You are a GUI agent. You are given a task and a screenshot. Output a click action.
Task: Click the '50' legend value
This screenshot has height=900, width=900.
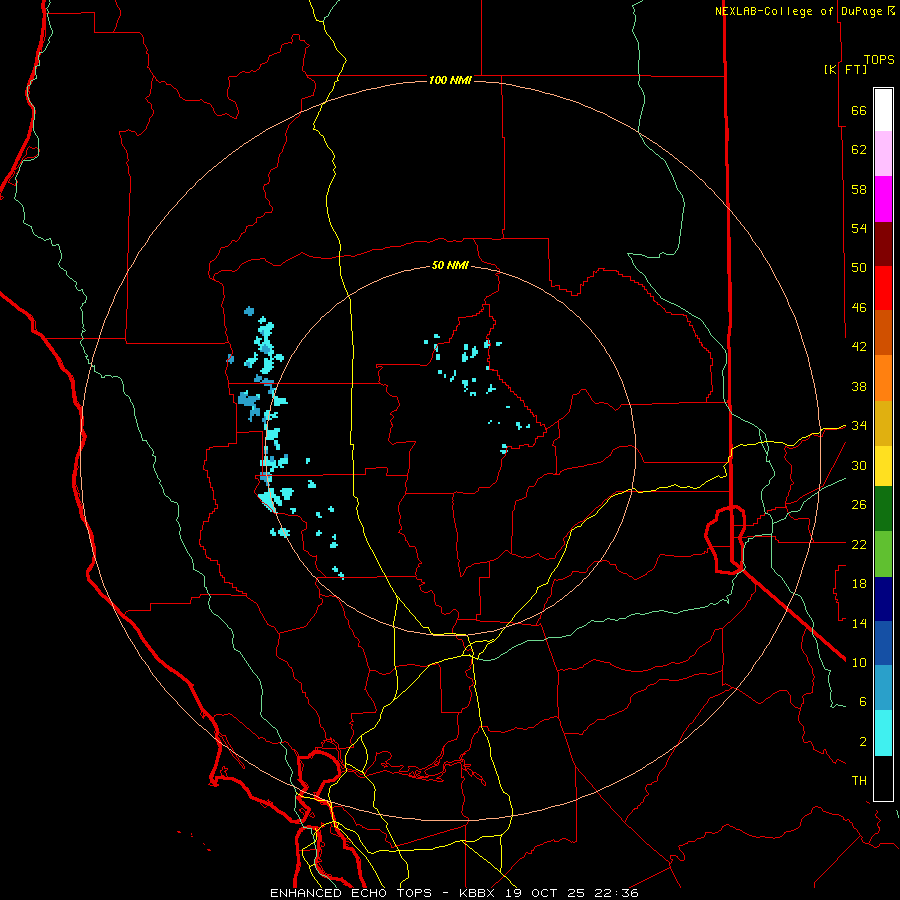pyautogui.click(x=859, y=268)
